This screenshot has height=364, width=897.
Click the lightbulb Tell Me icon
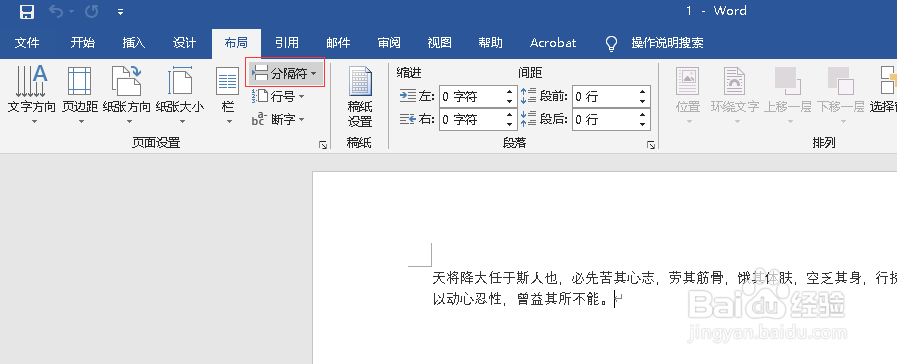(x=612, y=43)
